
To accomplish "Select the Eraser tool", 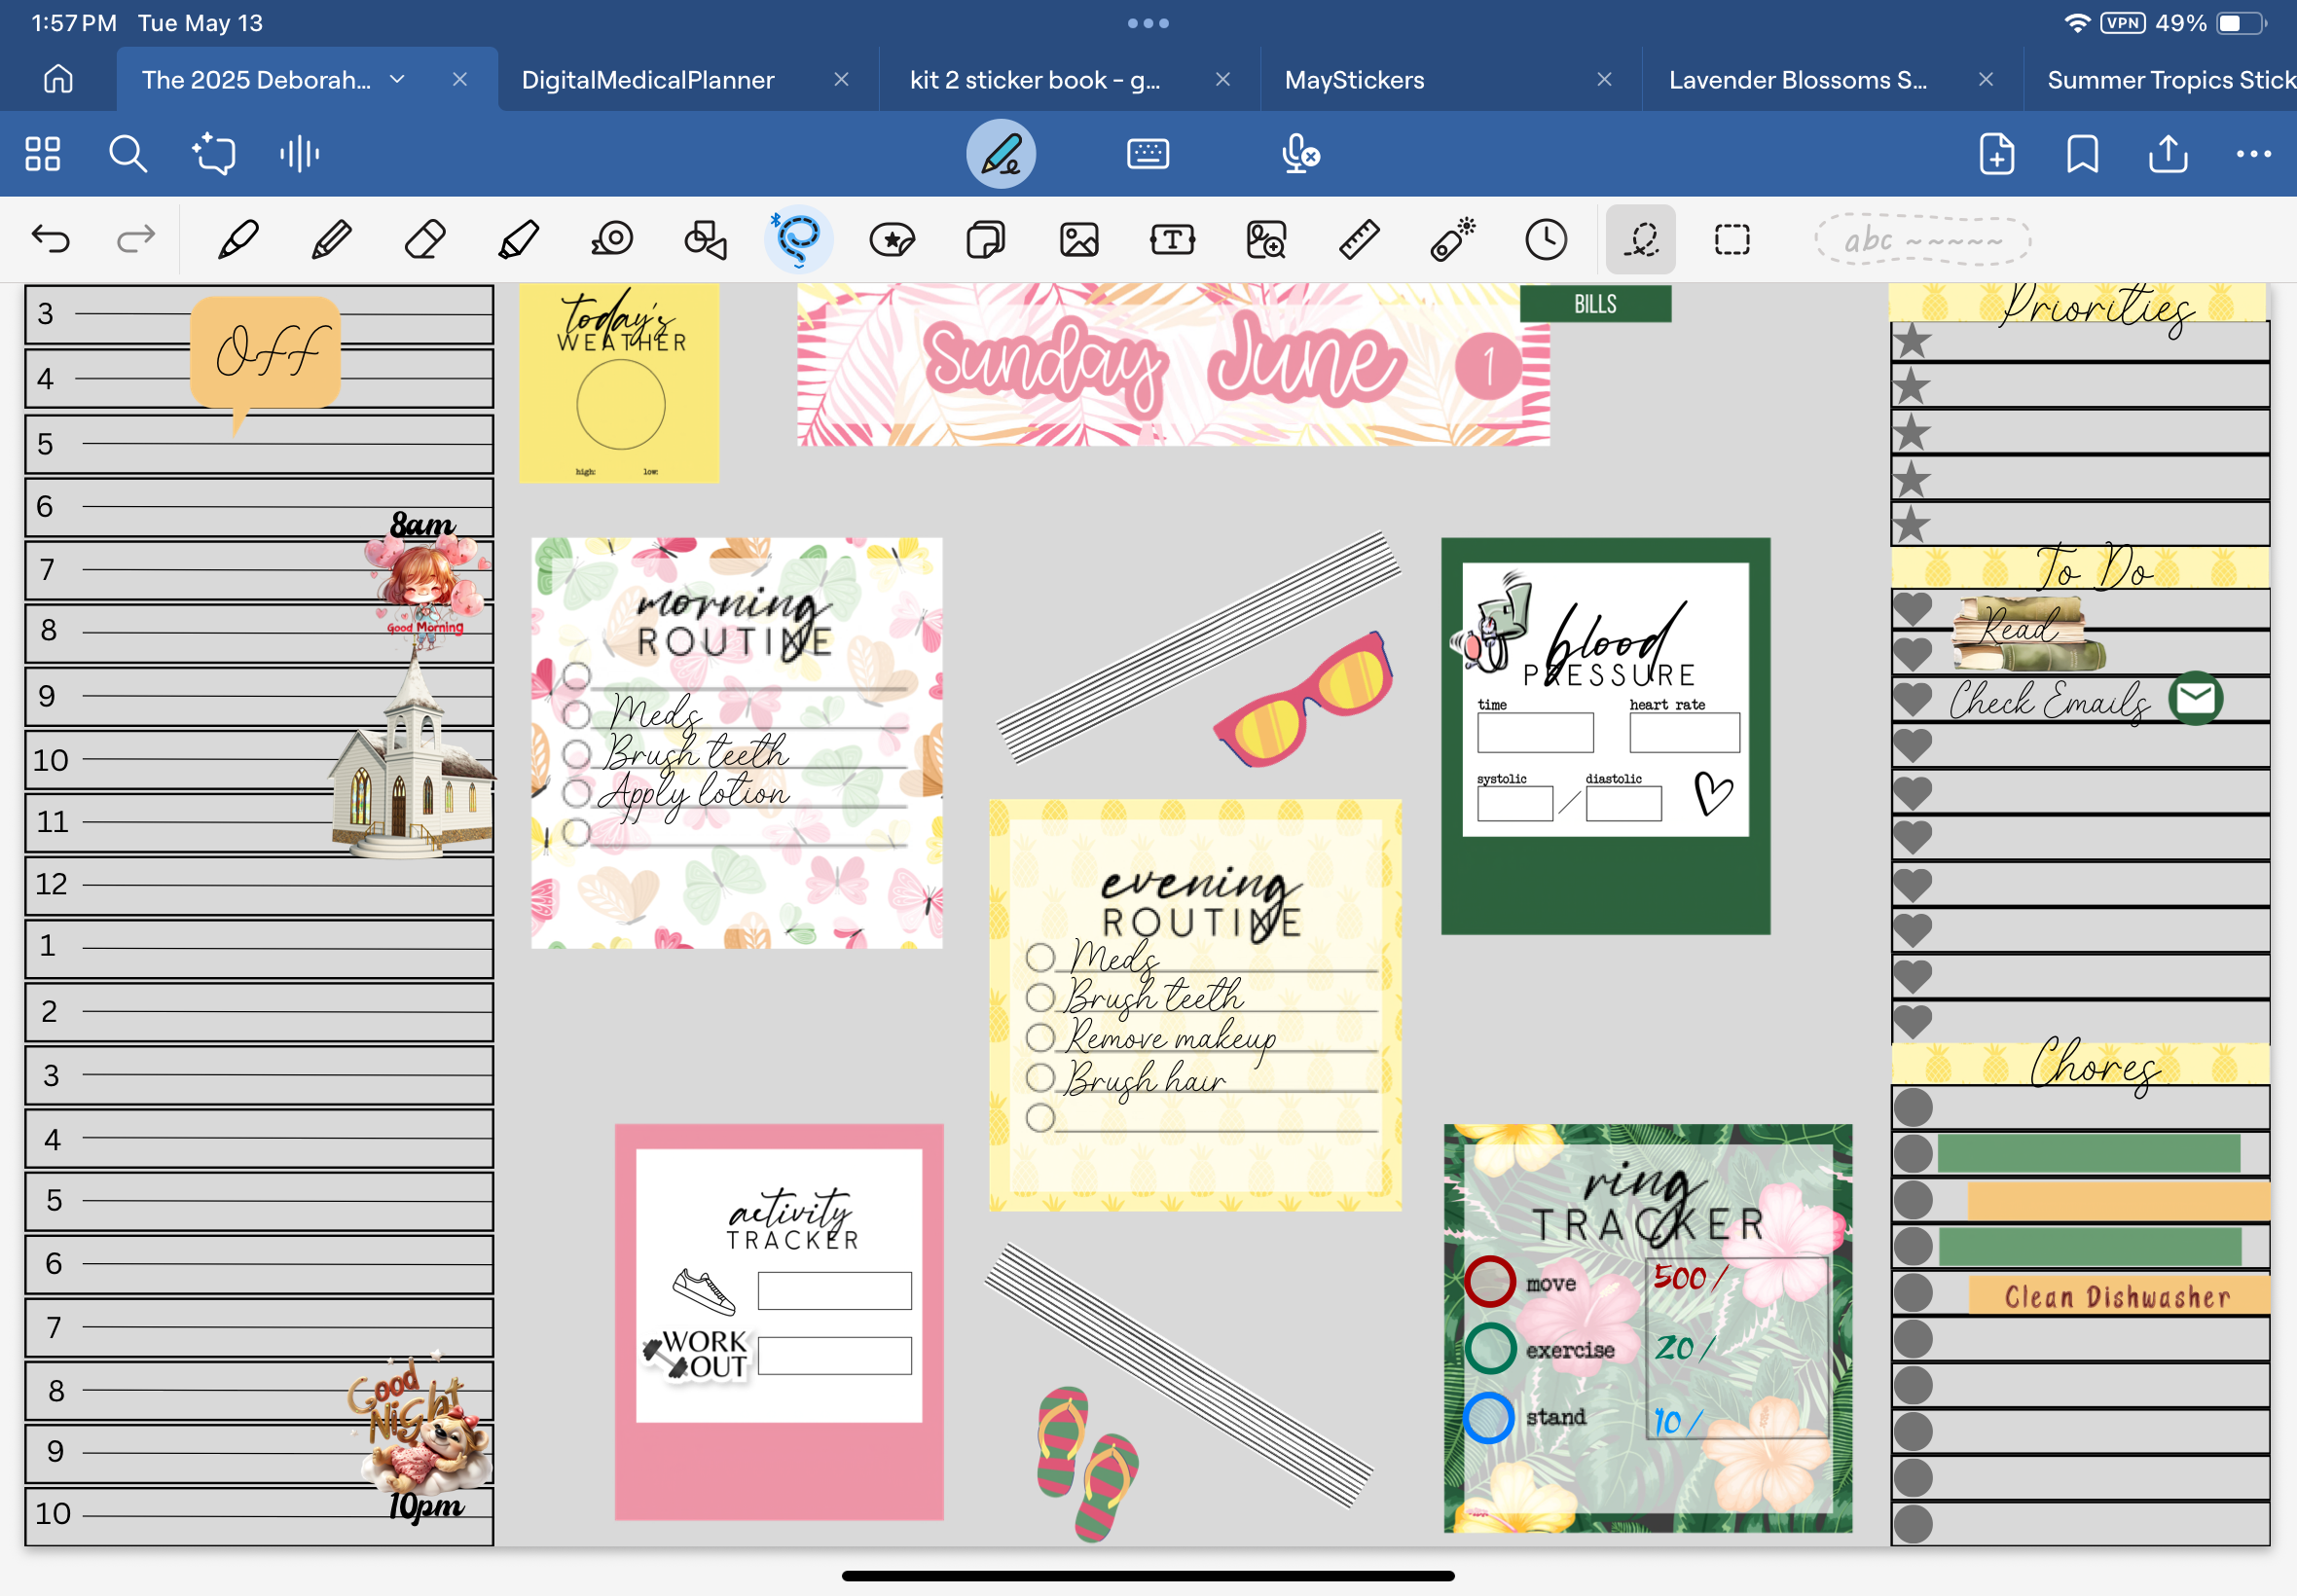I will coord(425,240).
